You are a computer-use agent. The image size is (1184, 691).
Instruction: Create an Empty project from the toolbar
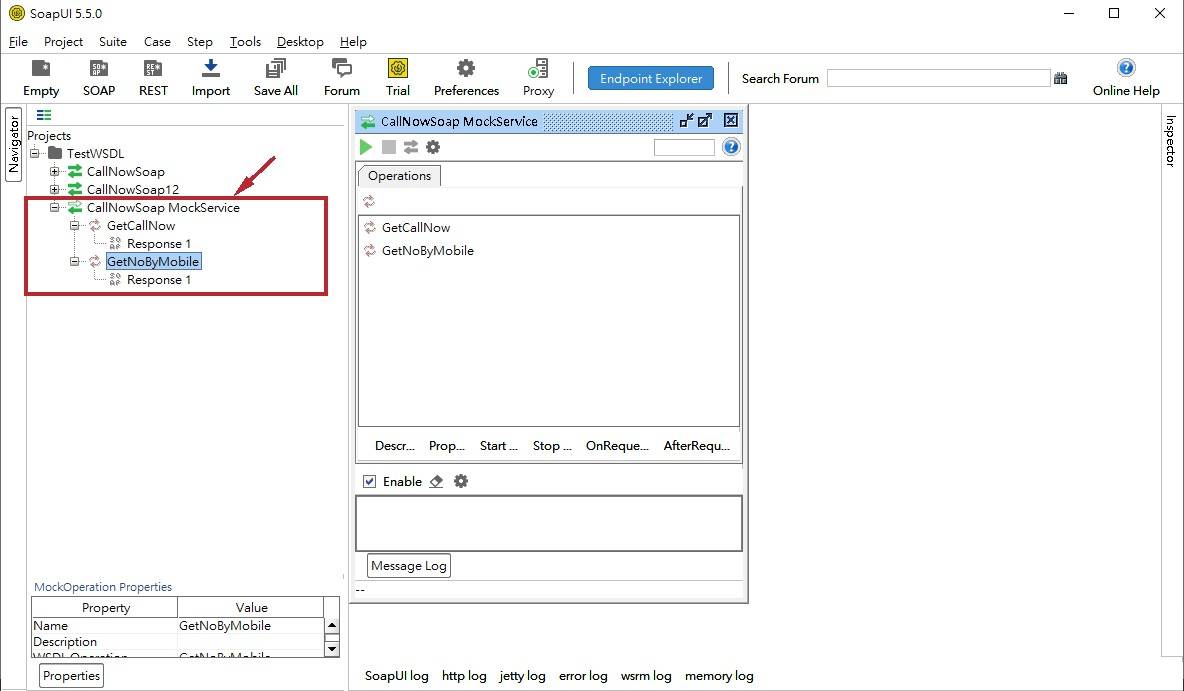(41, 79)
